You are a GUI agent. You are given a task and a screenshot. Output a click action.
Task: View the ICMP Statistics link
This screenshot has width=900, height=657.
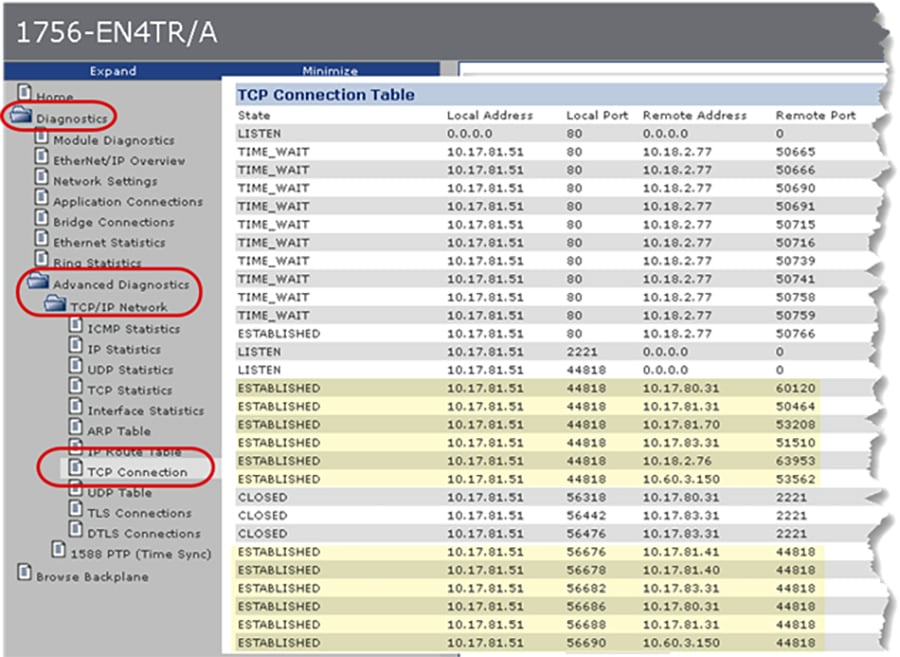point(134,329)
